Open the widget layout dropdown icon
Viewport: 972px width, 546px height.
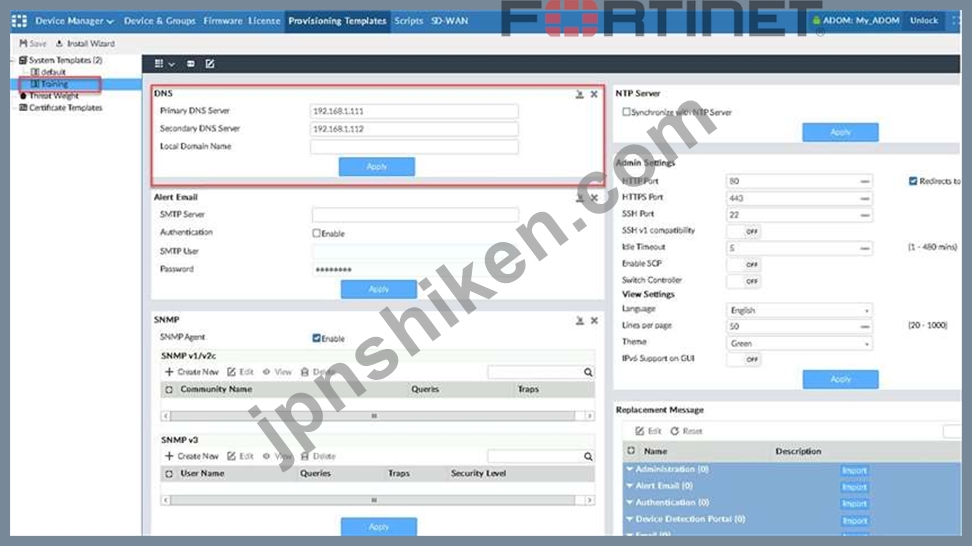coord(164,64)
